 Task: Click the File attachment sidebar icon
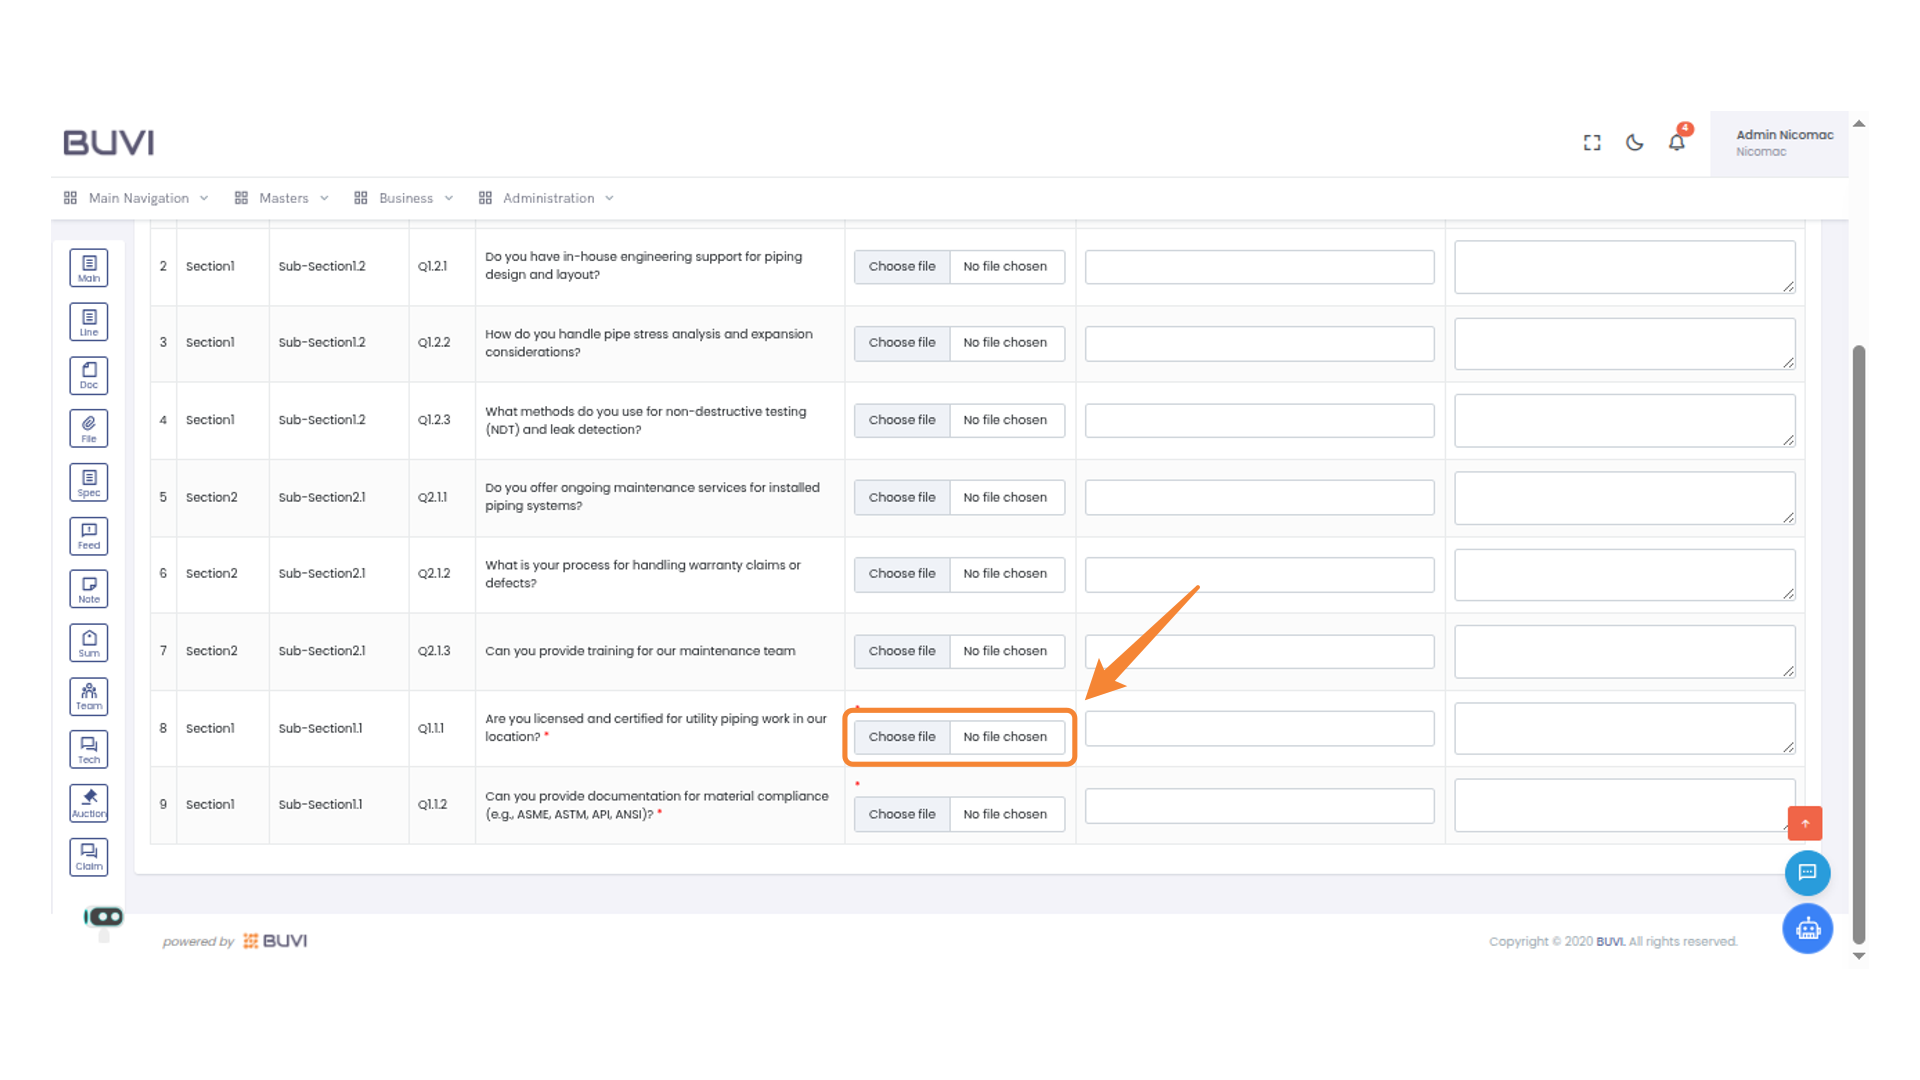click(x=88, y=428)
